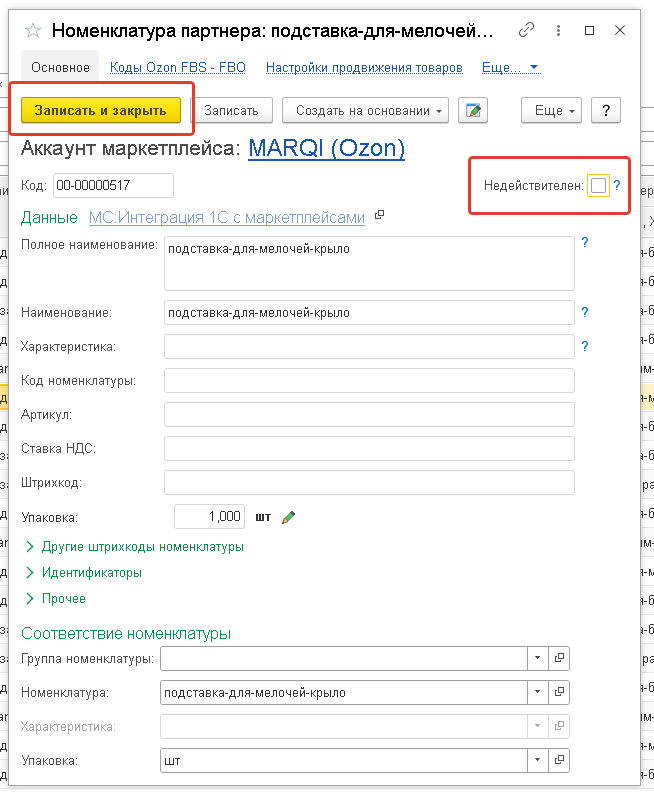Open Группа номенклатуры dropdown list
654x797 pixels.
pos(538,658)
